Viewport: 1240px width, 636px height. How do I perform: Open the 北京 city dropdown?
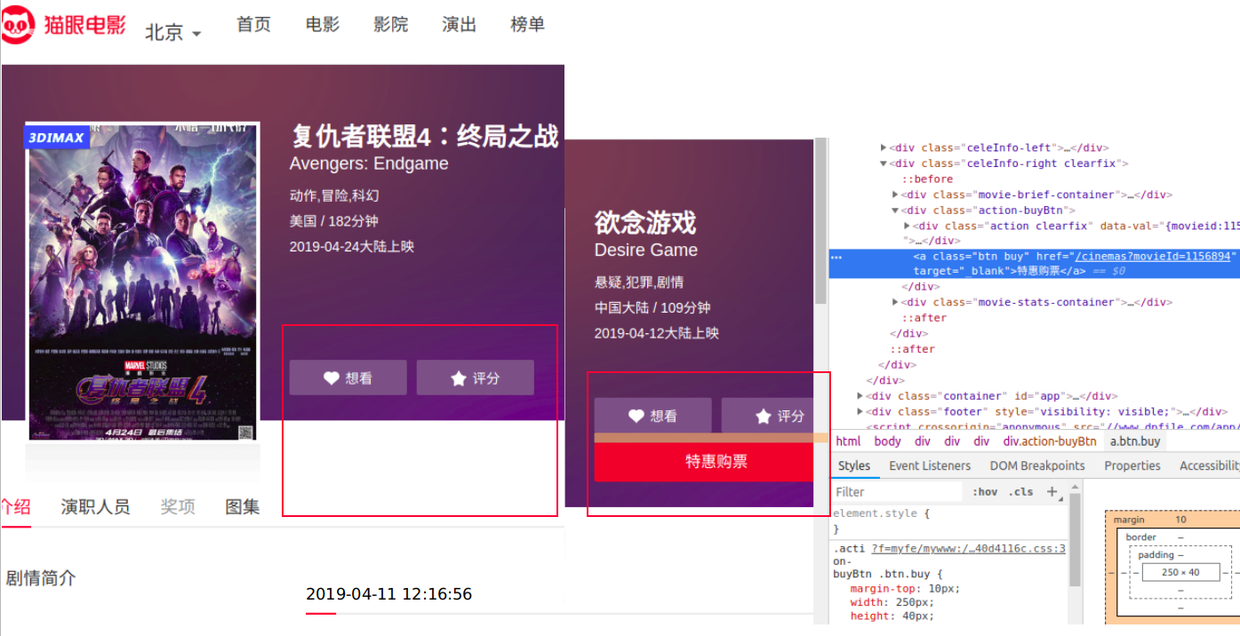click(173, 32)
